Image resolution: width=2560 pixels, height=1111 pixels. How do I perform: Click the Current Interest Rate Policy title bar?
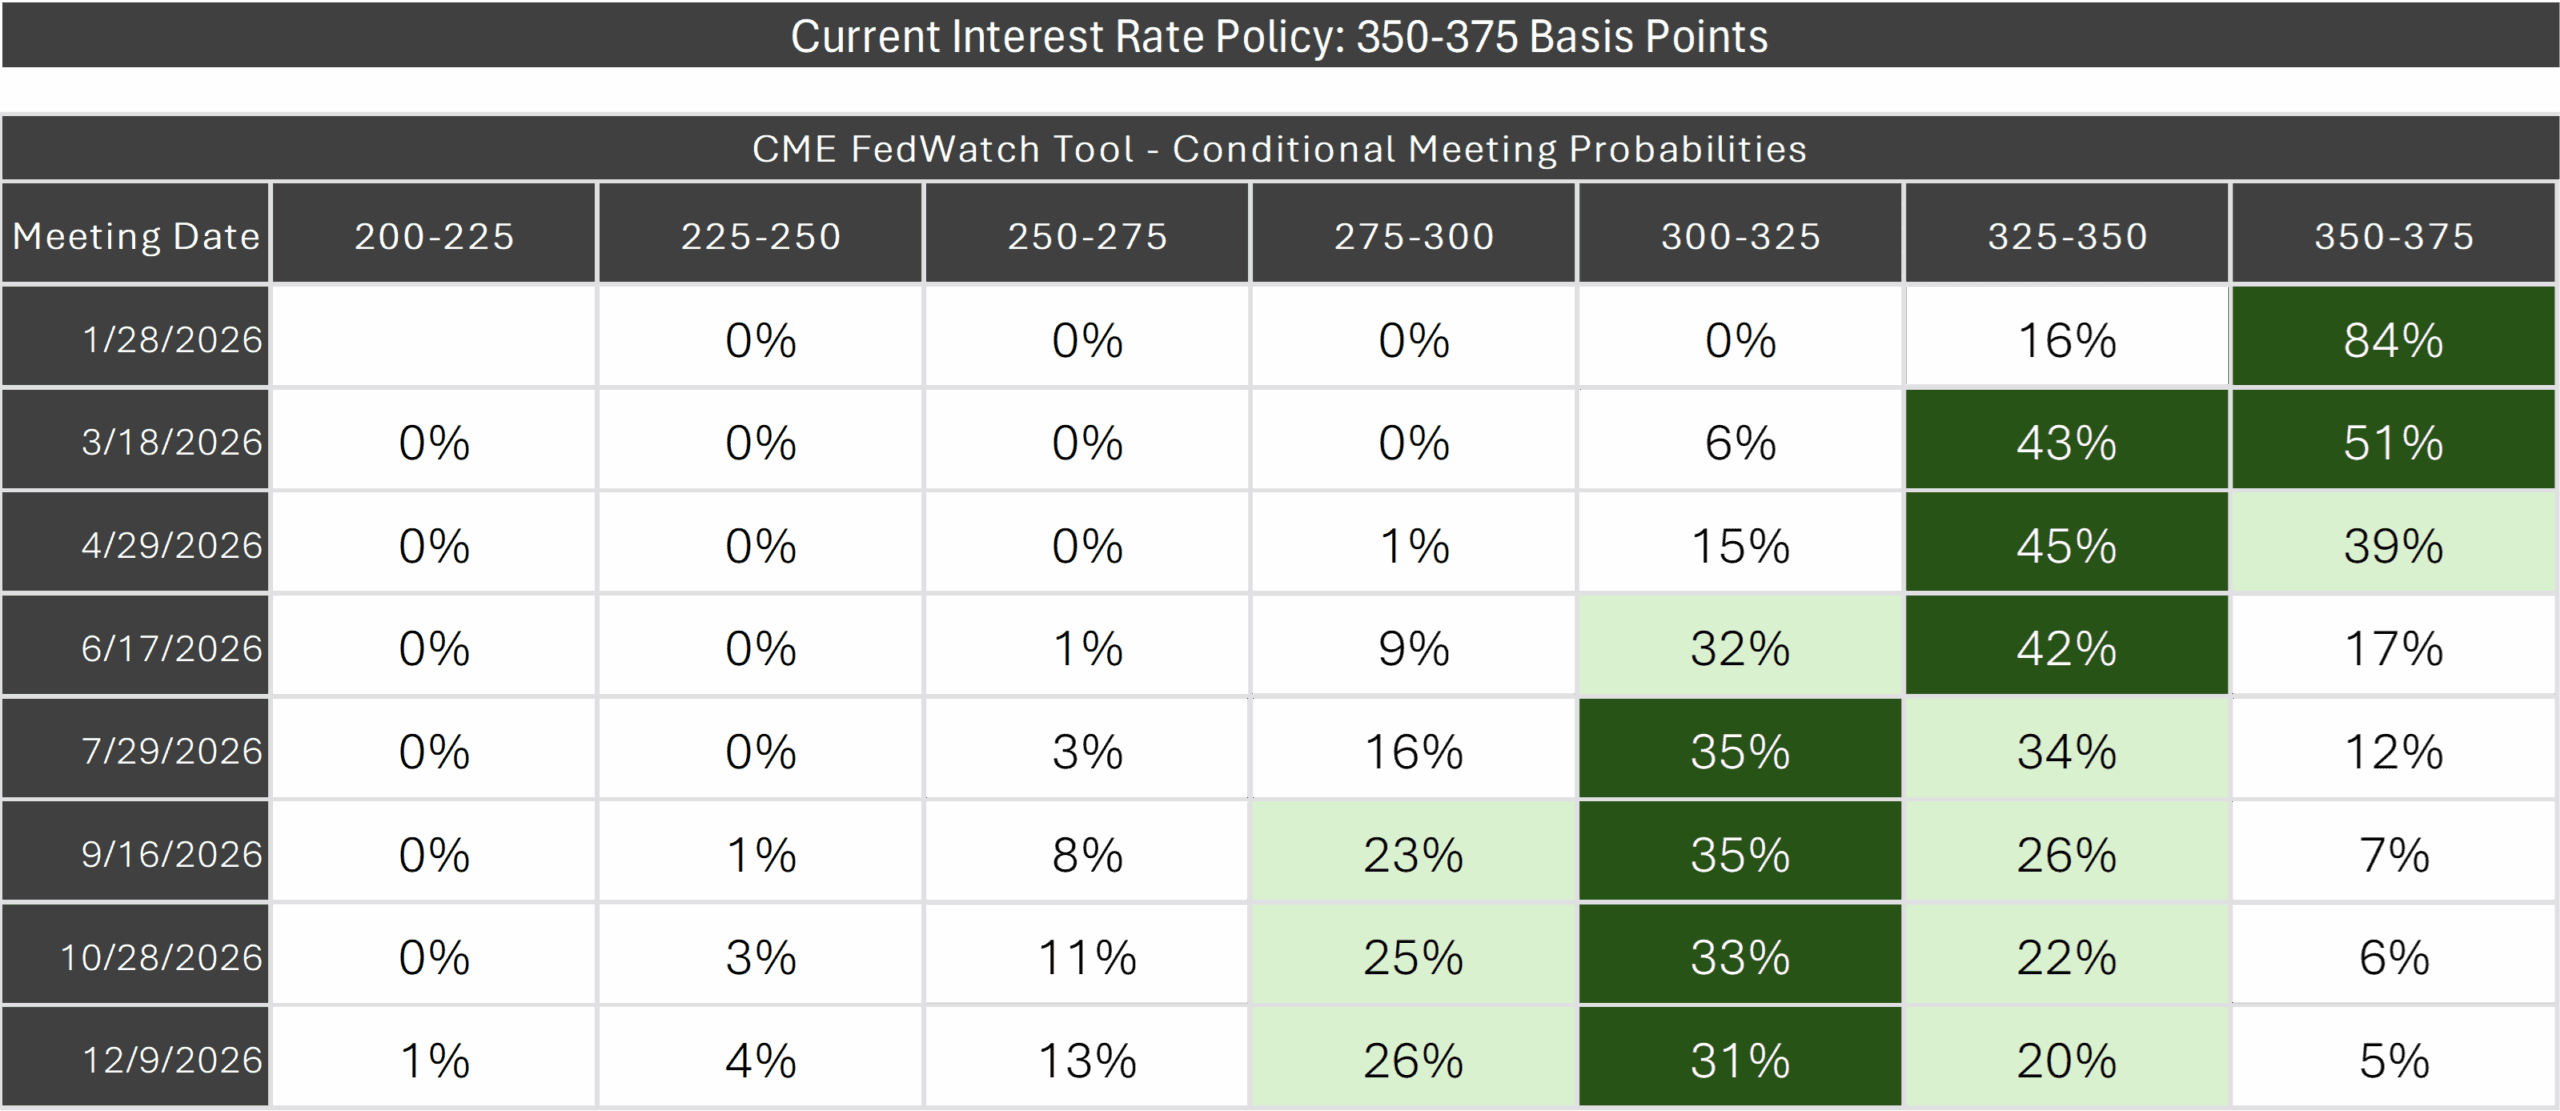[x=1279, y=37]
